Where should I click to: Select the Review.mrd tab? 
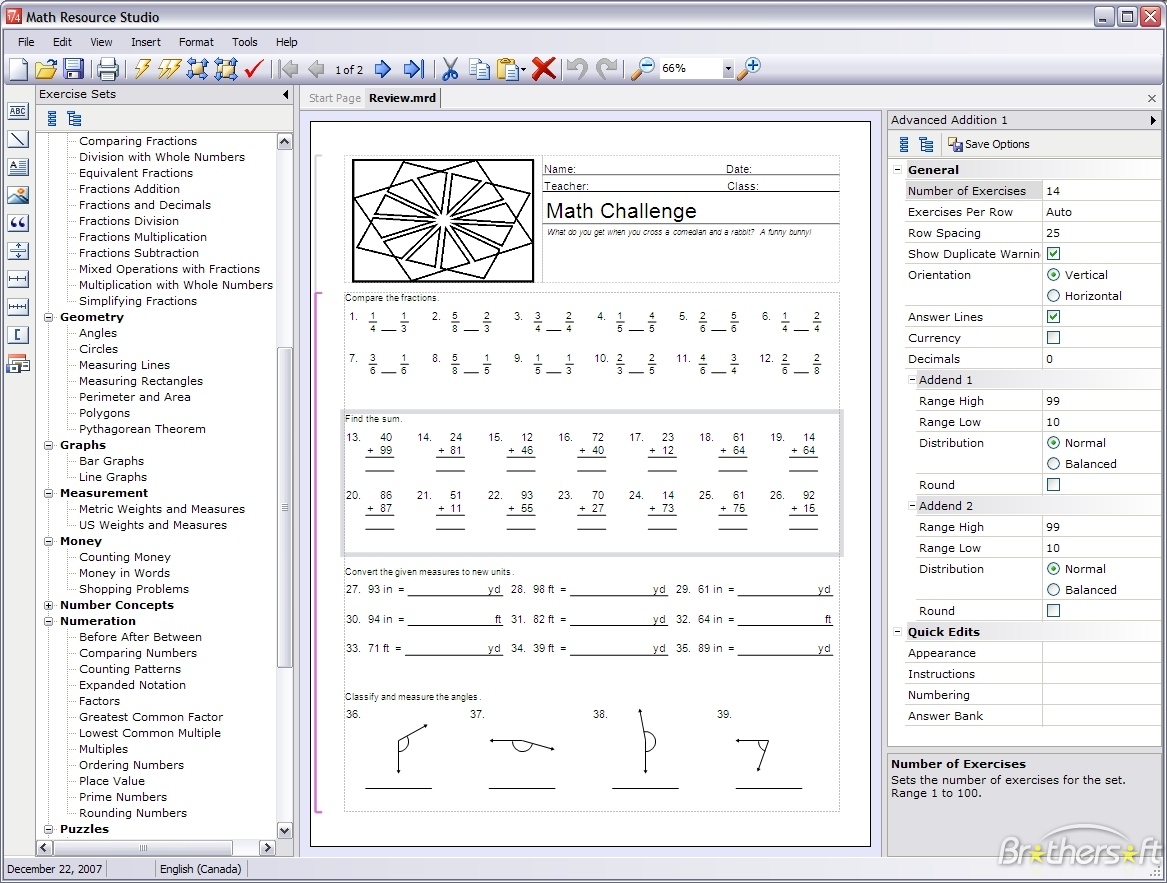tap(403, 98)
